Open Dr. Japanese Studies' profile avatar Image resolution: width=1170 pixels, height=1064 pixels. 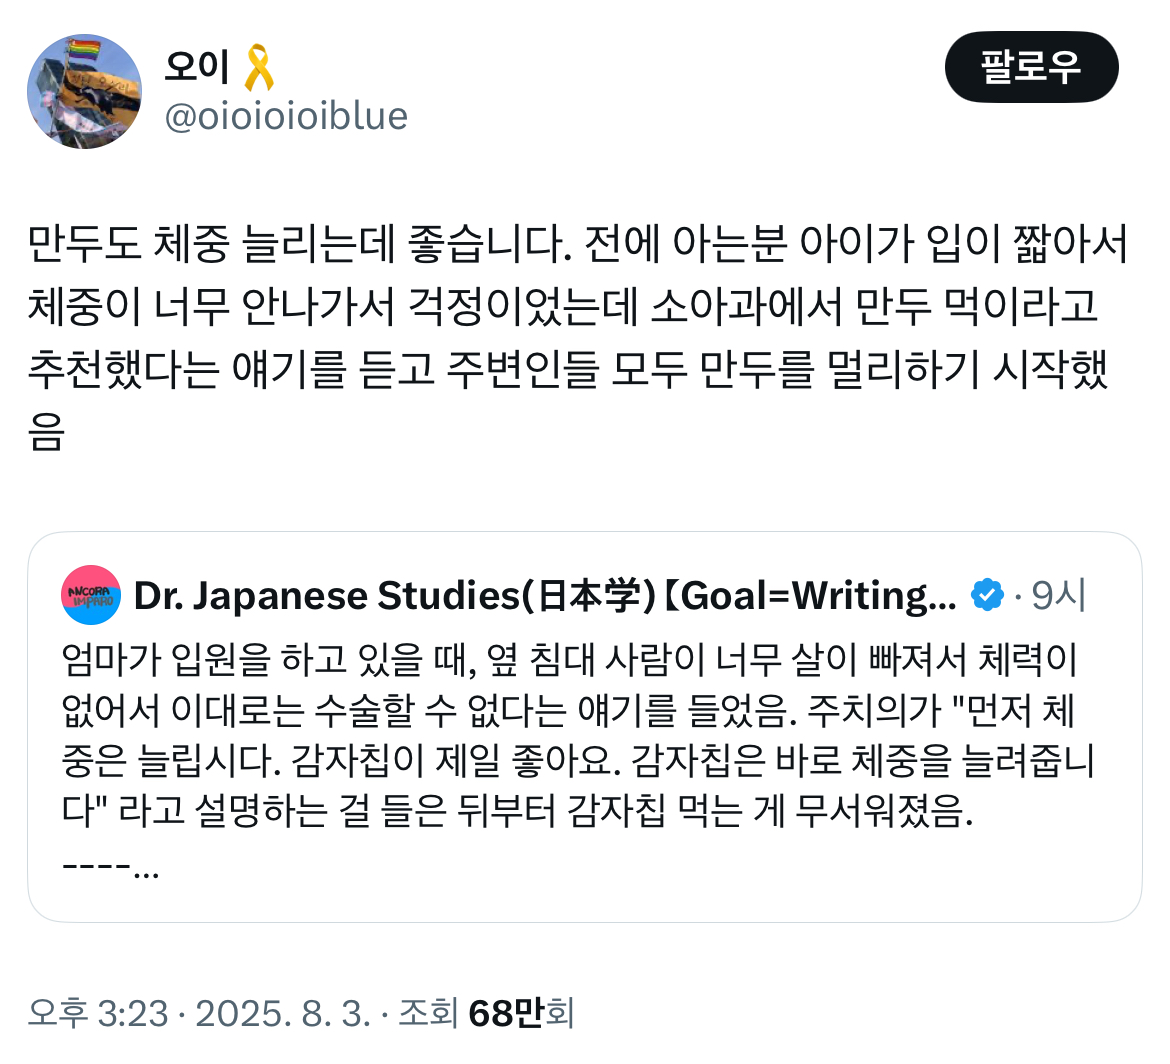(x=88, y=594)
